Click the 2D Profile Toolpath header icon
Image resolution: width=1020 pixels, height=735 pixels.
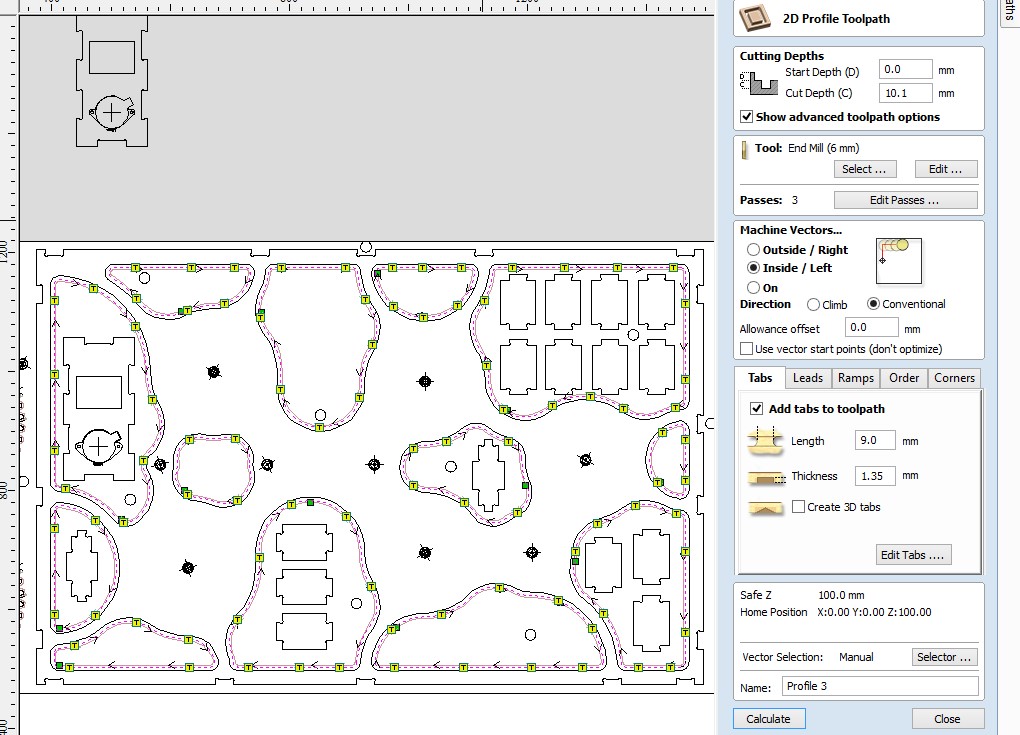[755, 17]
